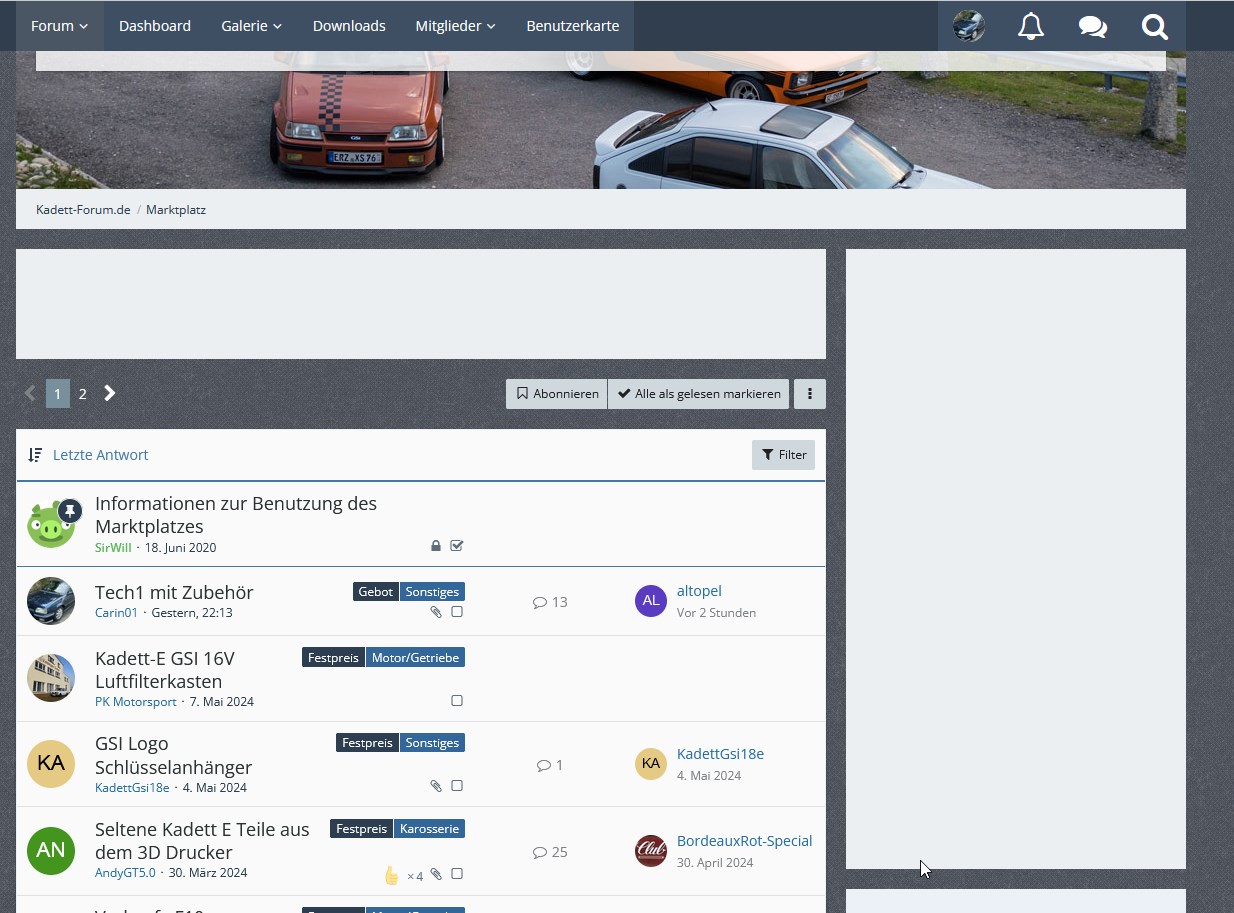The width and height of the screenshot is (1234, 913).
Task: Expand the Galerie dropdown menu
Action: click(251, 26)
